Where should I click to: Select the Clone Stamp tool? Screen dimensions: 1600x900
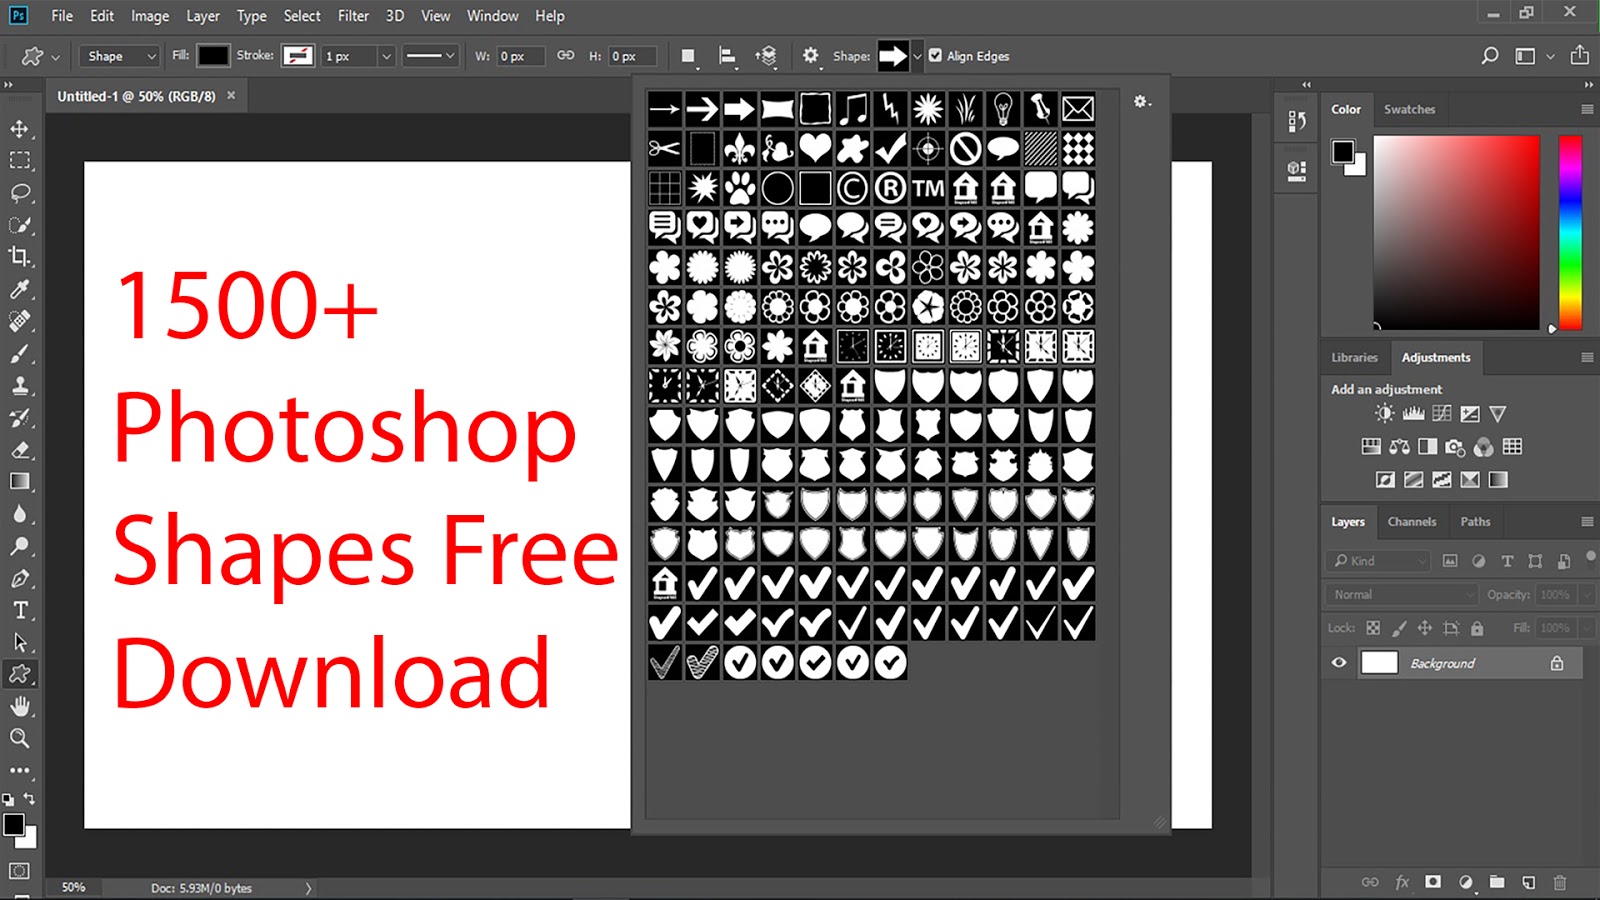tap(19, 386)
